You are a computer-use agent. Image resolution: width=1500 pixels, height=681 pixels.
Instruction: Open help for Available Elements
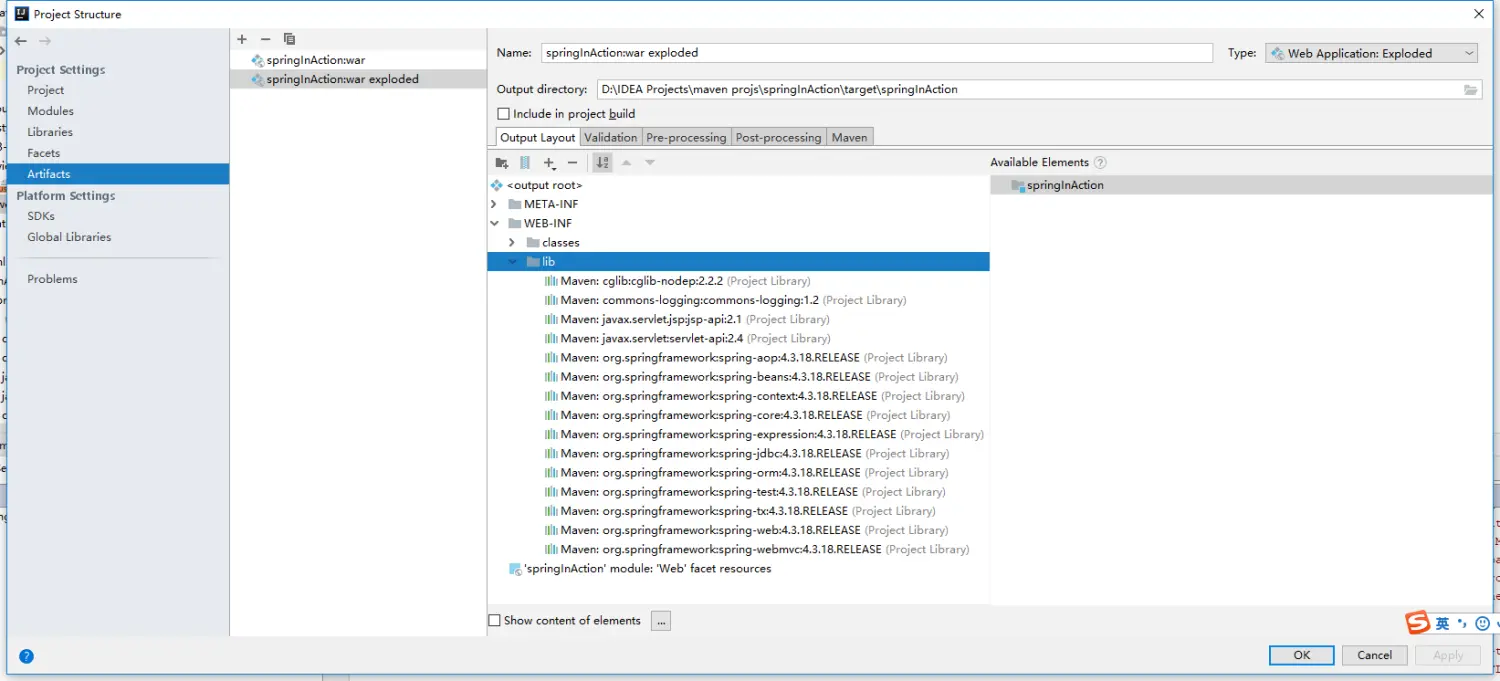[1100, 162]
